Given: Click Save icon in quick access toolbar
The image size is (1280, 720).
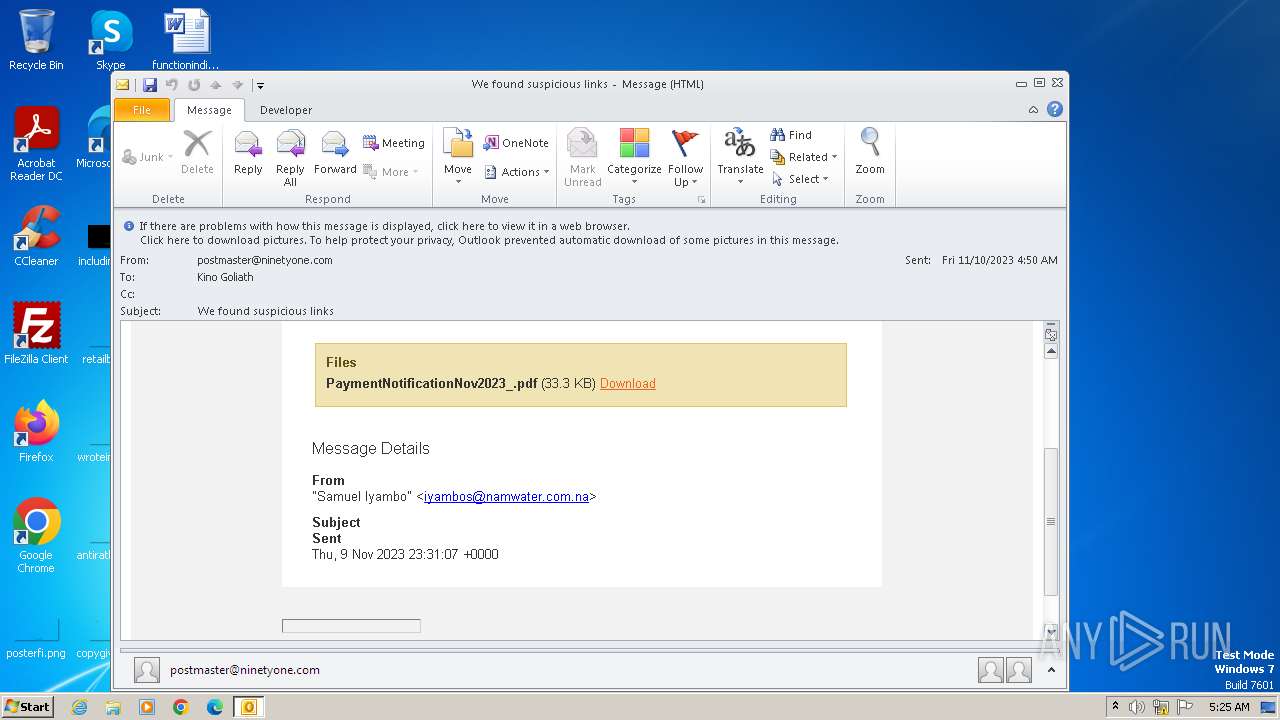Looking at the screenshot, I should [150, 85].
